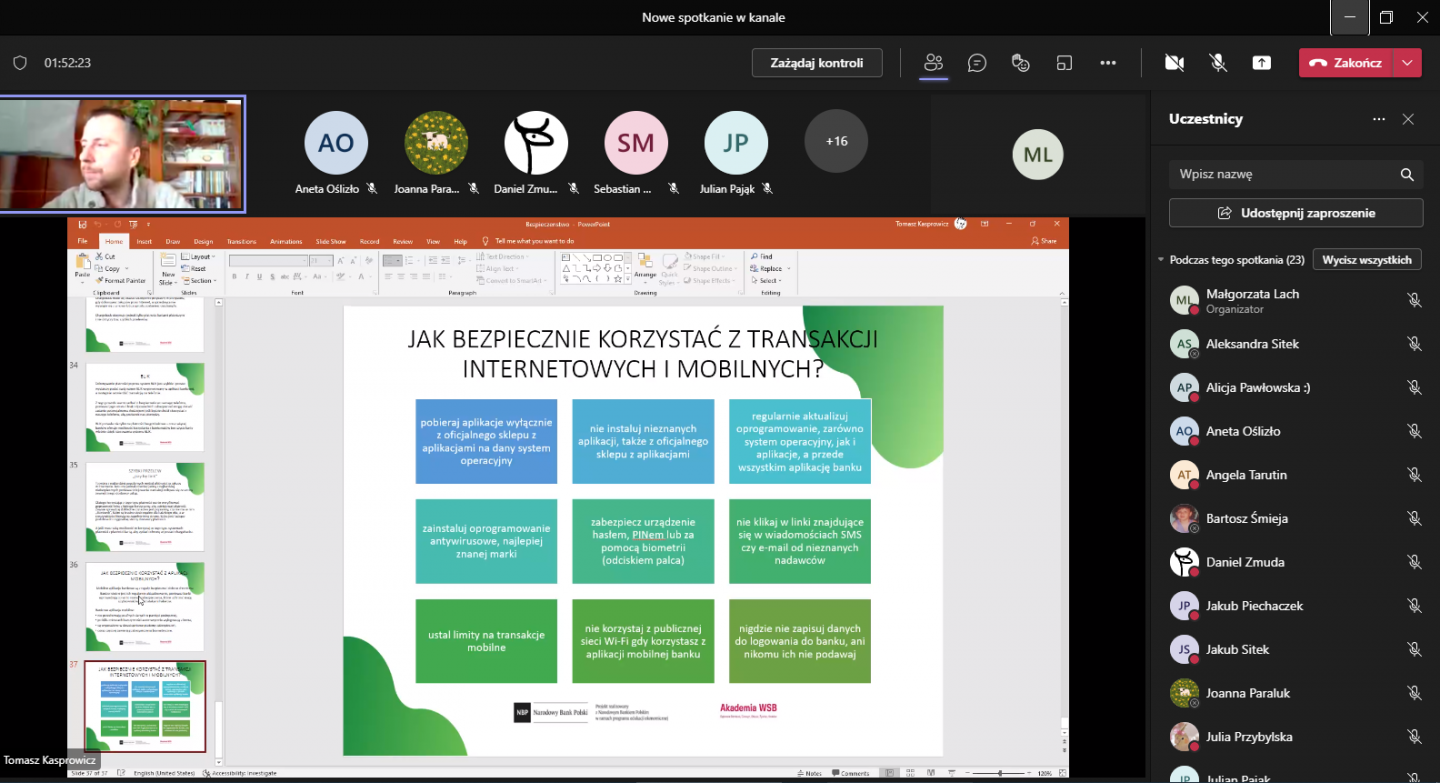Open the Layout dropdown in Slides group

pyautogui.click(x=197, y=257)
